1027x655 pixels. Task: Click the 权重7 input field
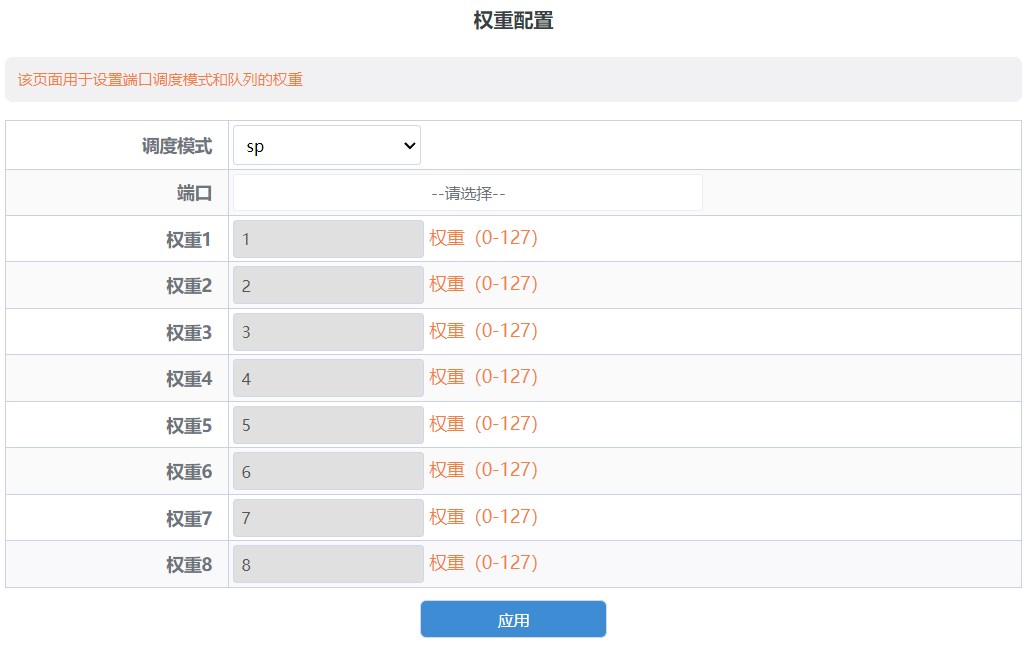(x=328, y=518)
